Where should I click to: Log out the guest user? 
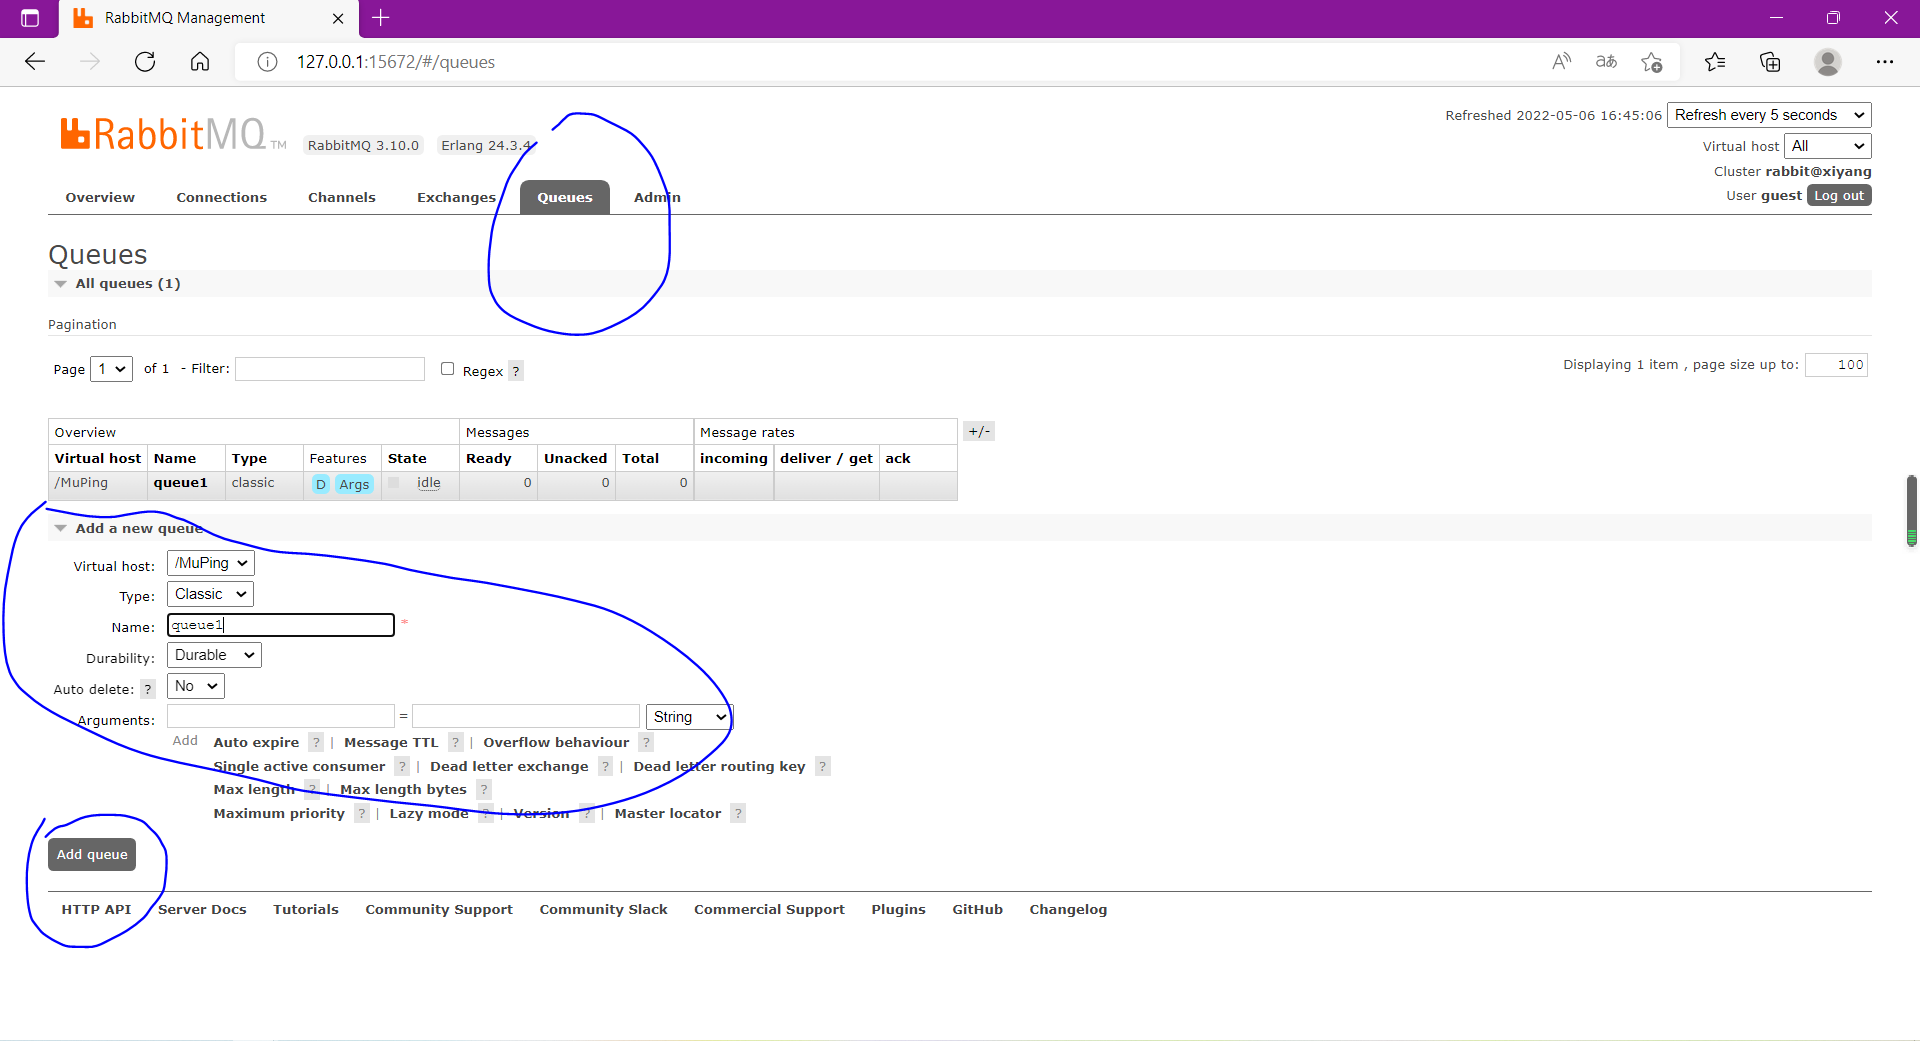(1839, 196)
